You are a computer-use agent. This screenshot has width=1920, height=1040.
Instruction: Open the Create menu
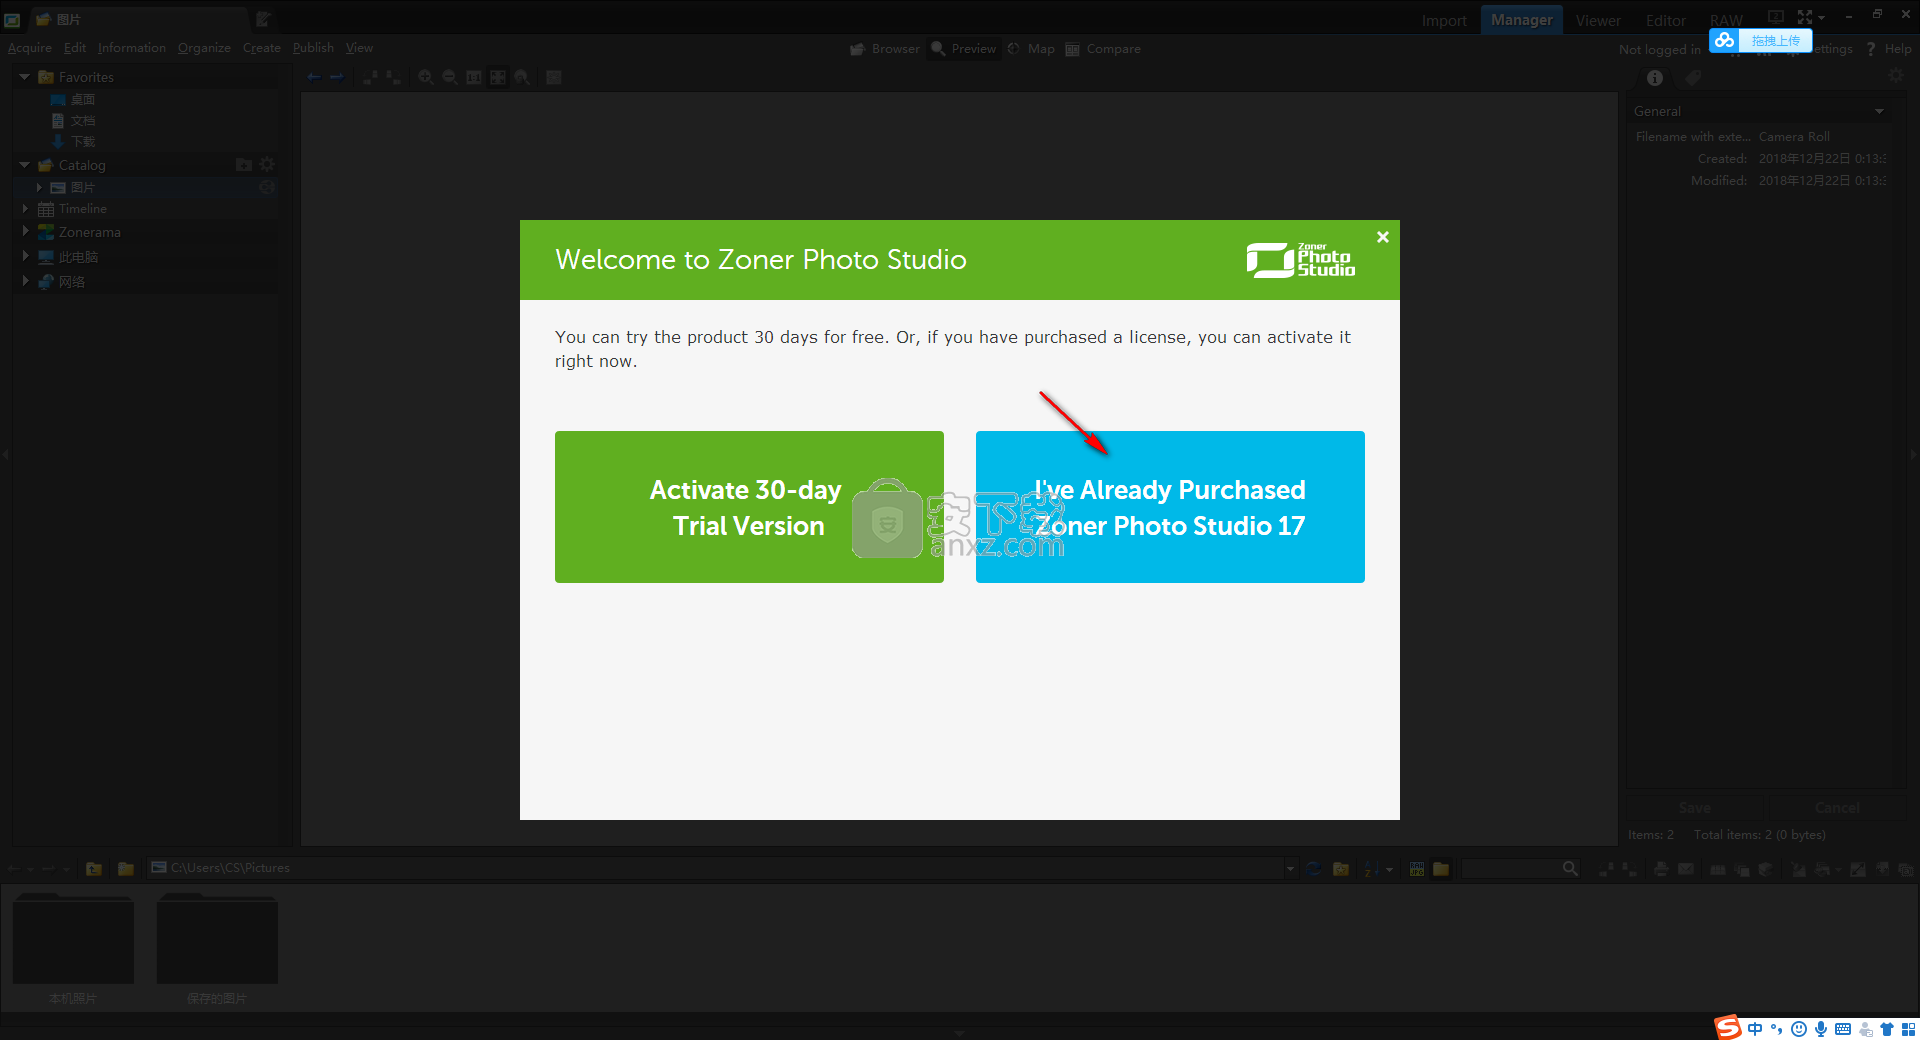point(262,48)
